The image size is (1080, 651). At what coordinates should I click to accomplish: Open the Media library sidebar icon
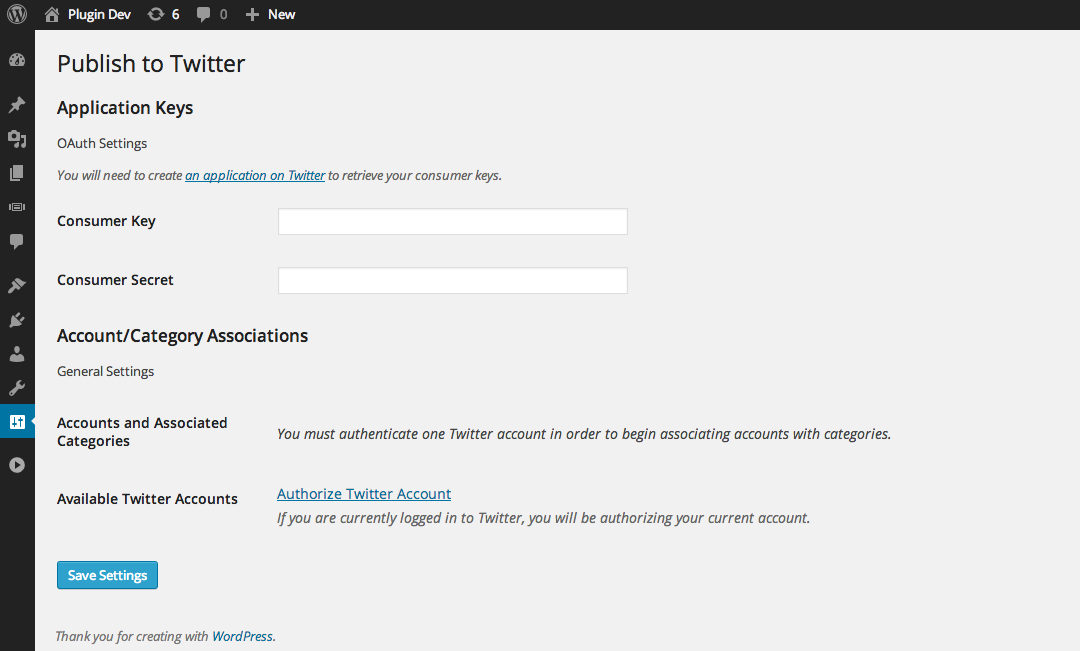coord(17,139)
